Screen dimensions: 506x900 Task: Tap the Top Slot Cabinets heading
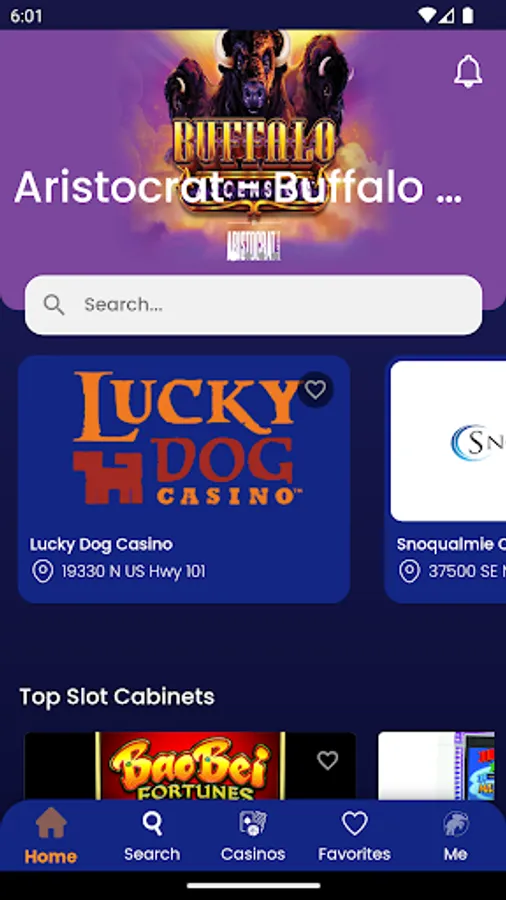[x=117, y=697]
